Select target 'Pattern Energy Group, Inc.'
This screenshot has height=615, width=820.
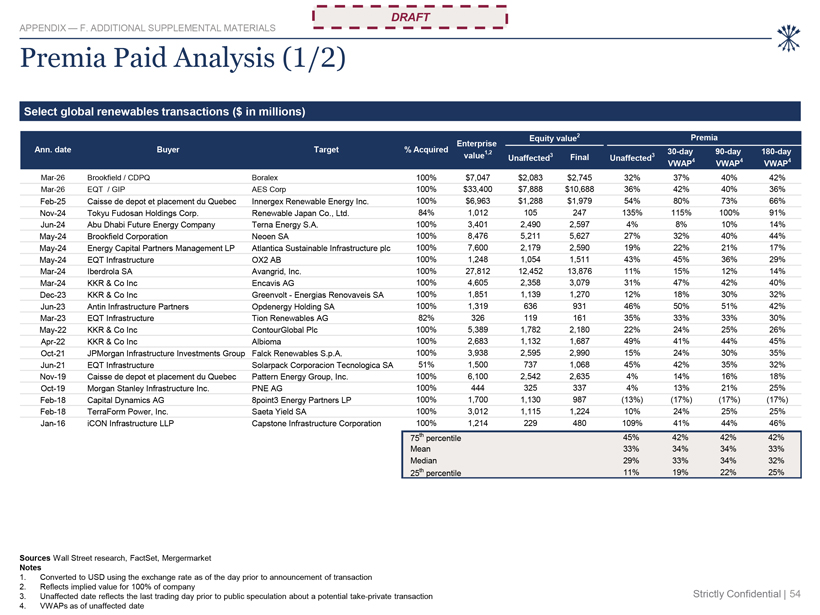click(300, 377)
